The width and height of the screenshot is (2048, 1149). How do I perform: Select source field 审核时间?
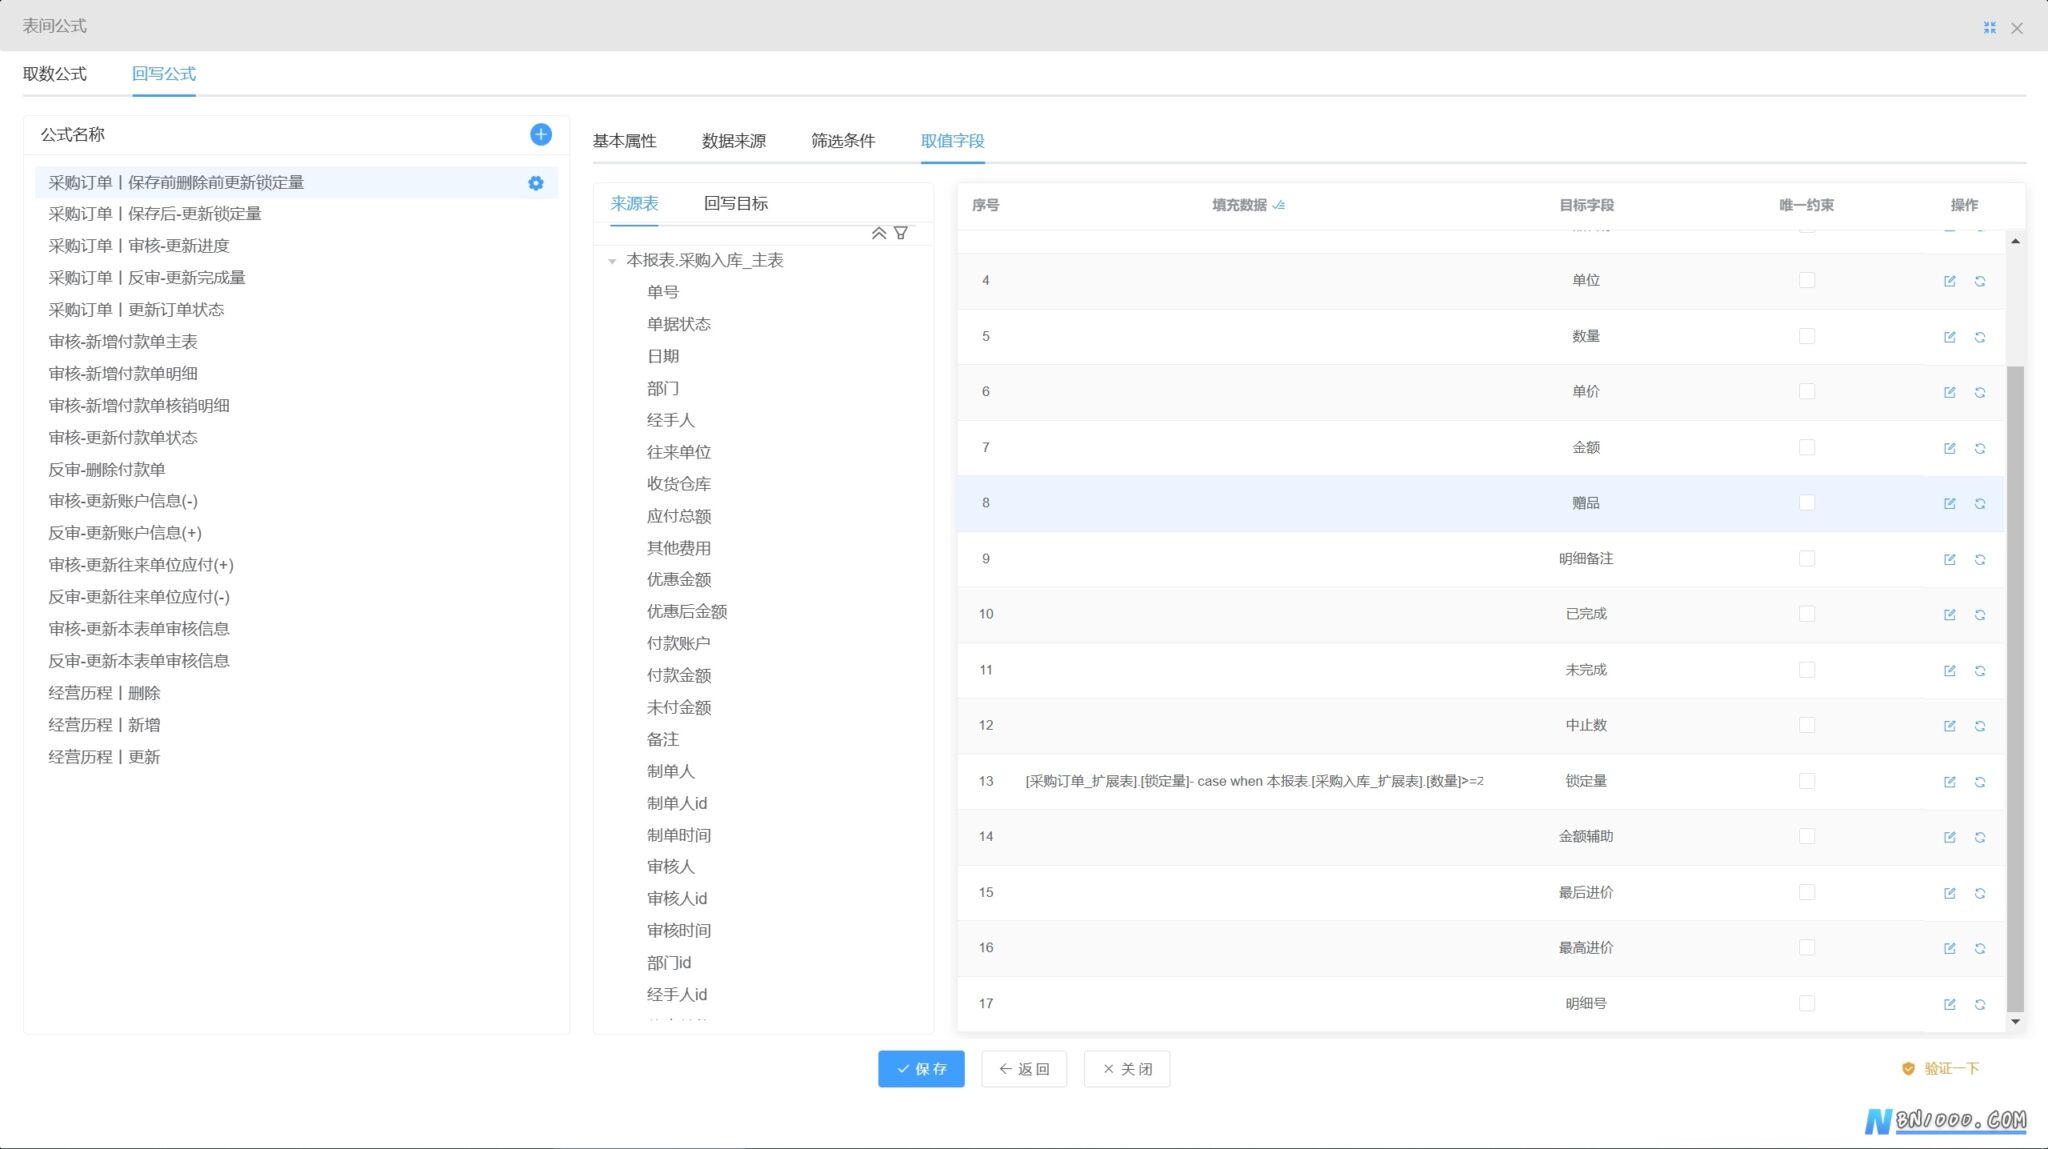[x=679, y=930]
